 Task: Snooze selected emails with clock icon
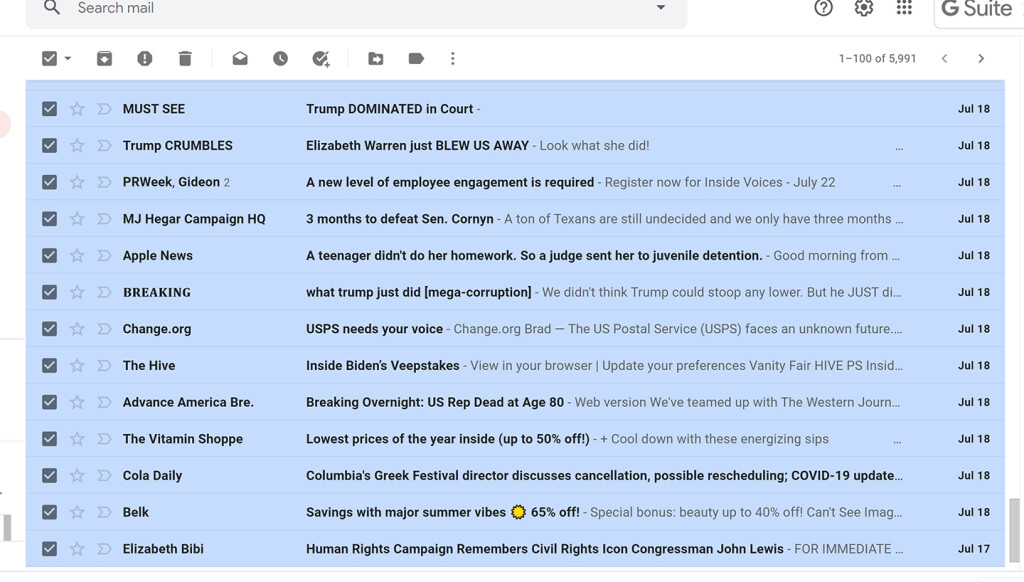point(281,59)
